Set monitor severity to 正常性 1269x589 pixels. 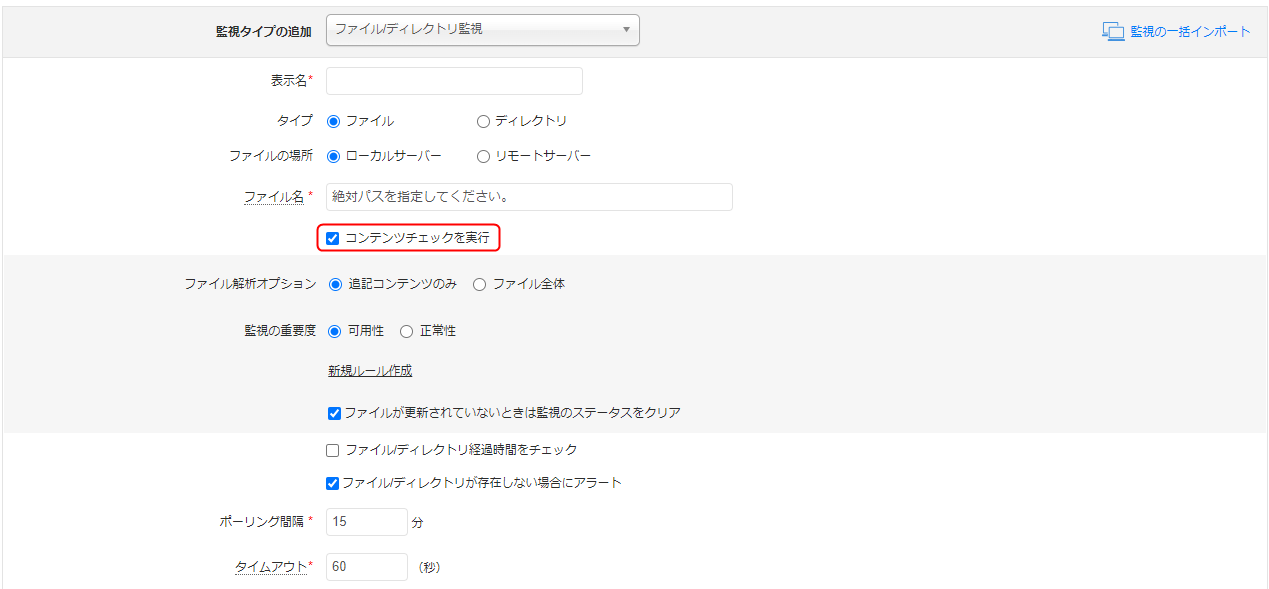point(406,331)
